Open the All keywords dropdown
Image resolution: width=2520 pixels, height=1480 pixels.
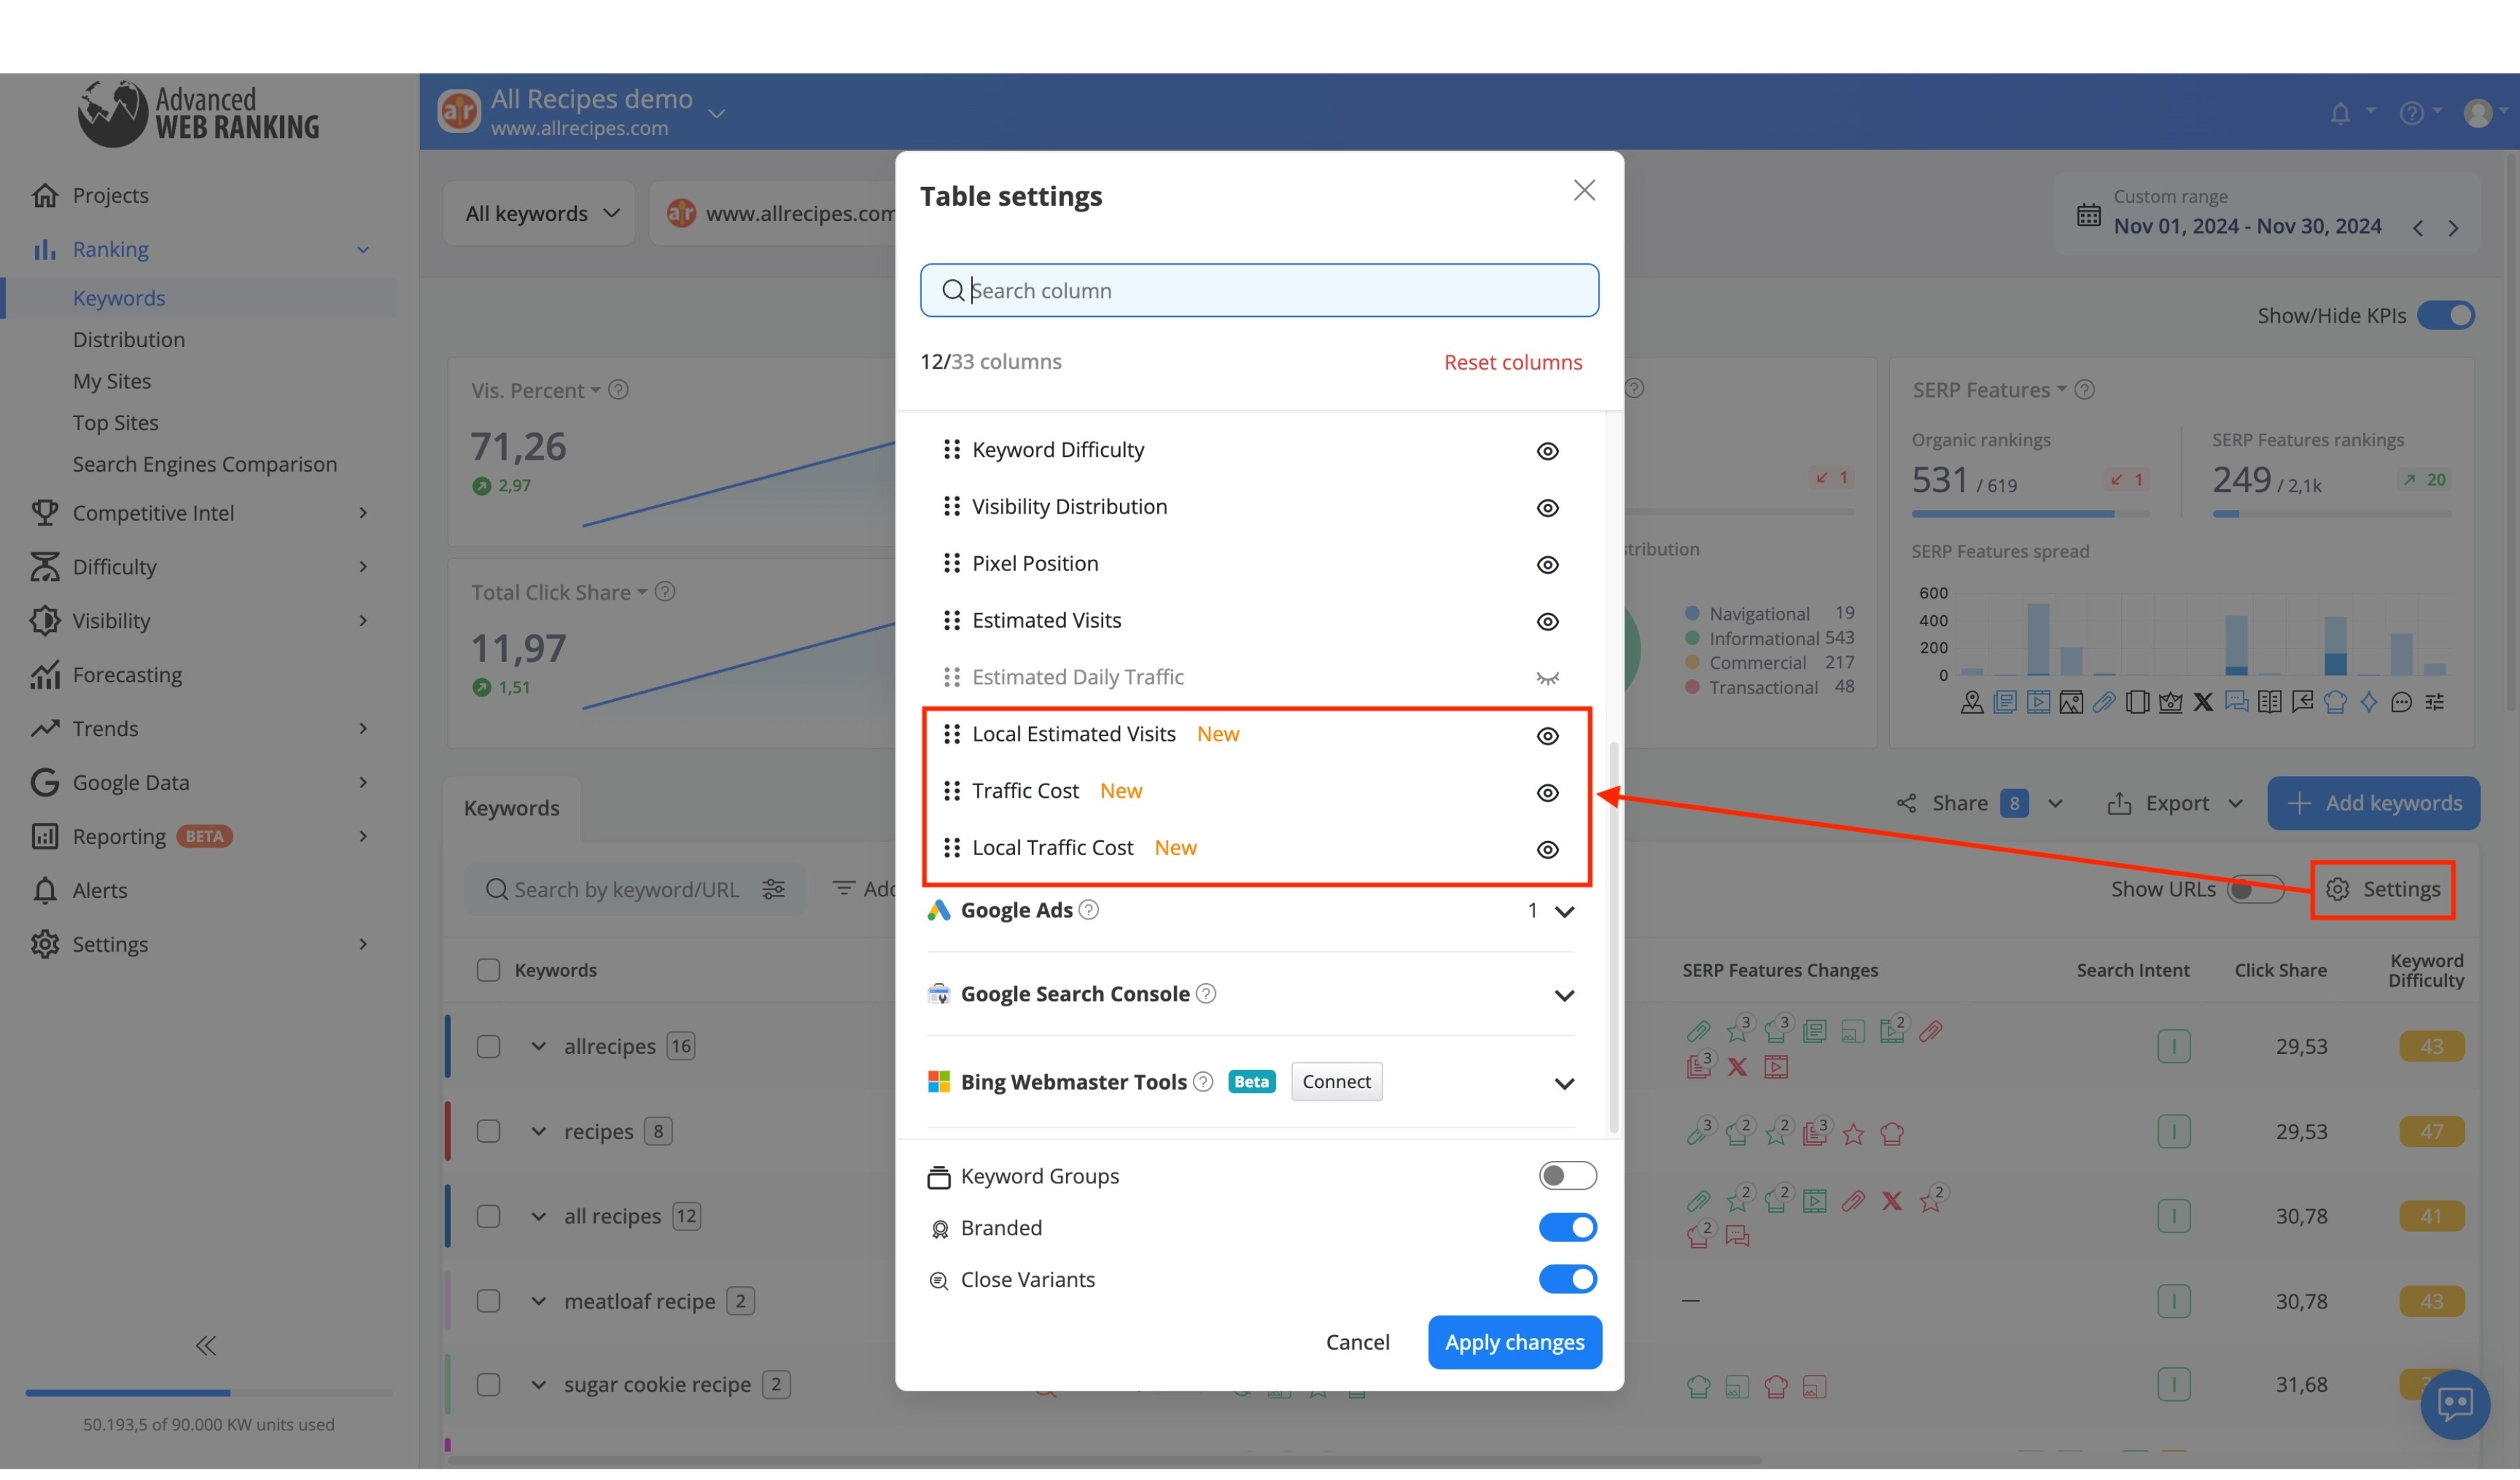[540, 213]
